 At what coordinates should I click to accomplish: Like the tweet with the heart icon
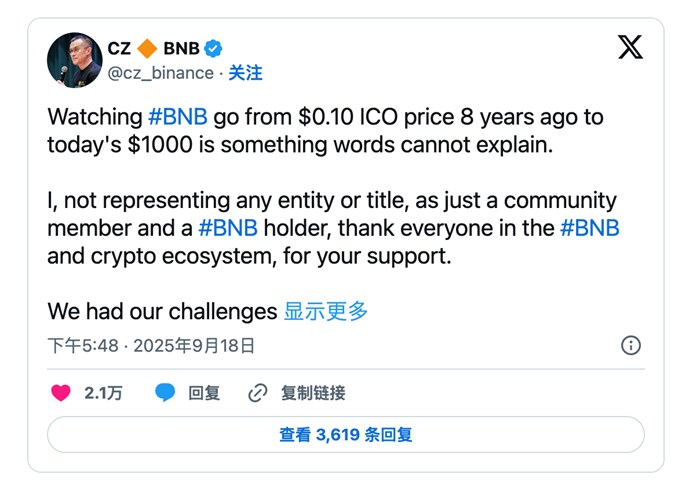pyautogui.click(x=61, y=393)
